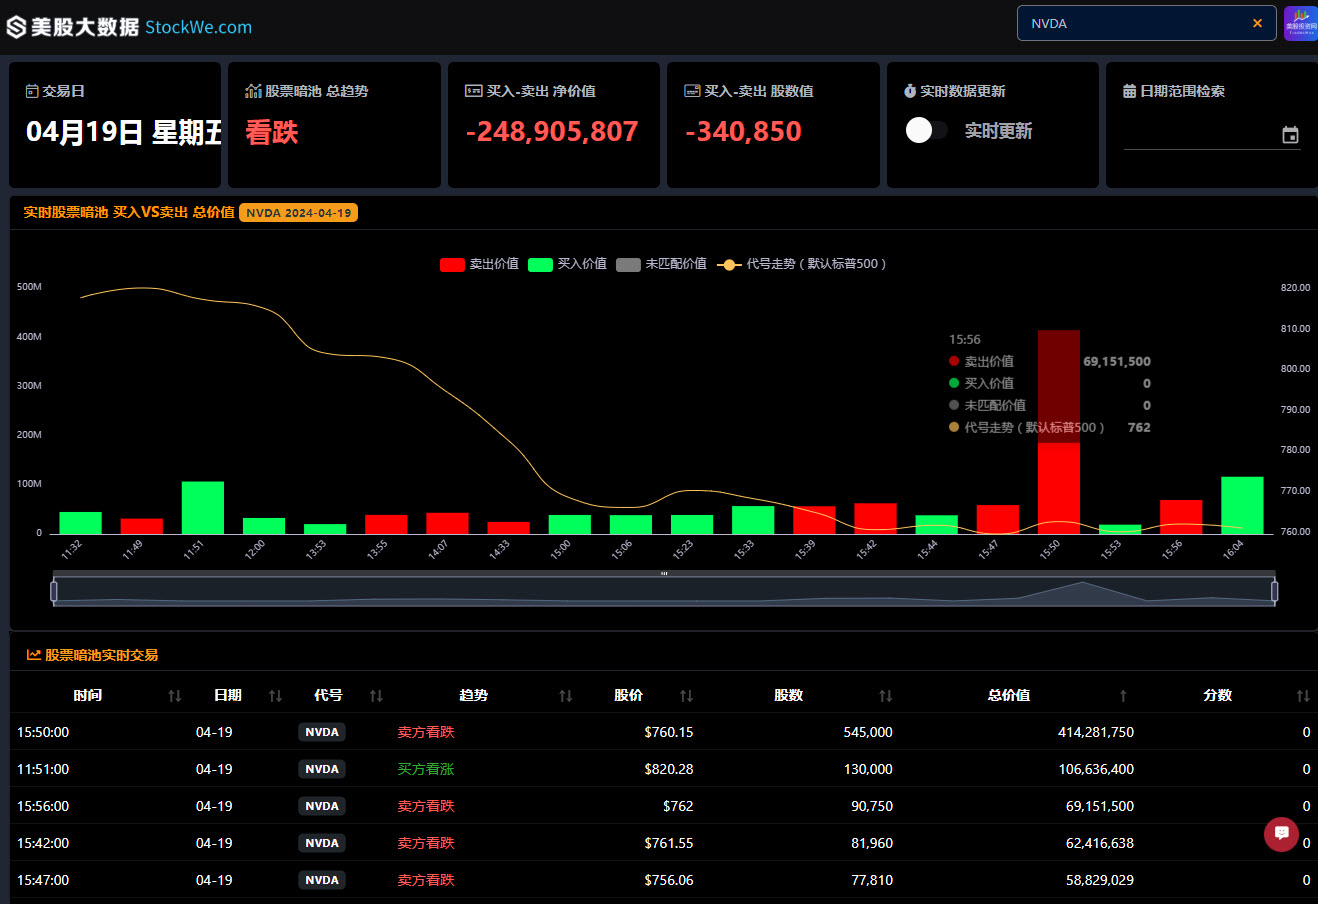Open the red chat bubble icon

pyautogui.click(x=1281, y=834)
